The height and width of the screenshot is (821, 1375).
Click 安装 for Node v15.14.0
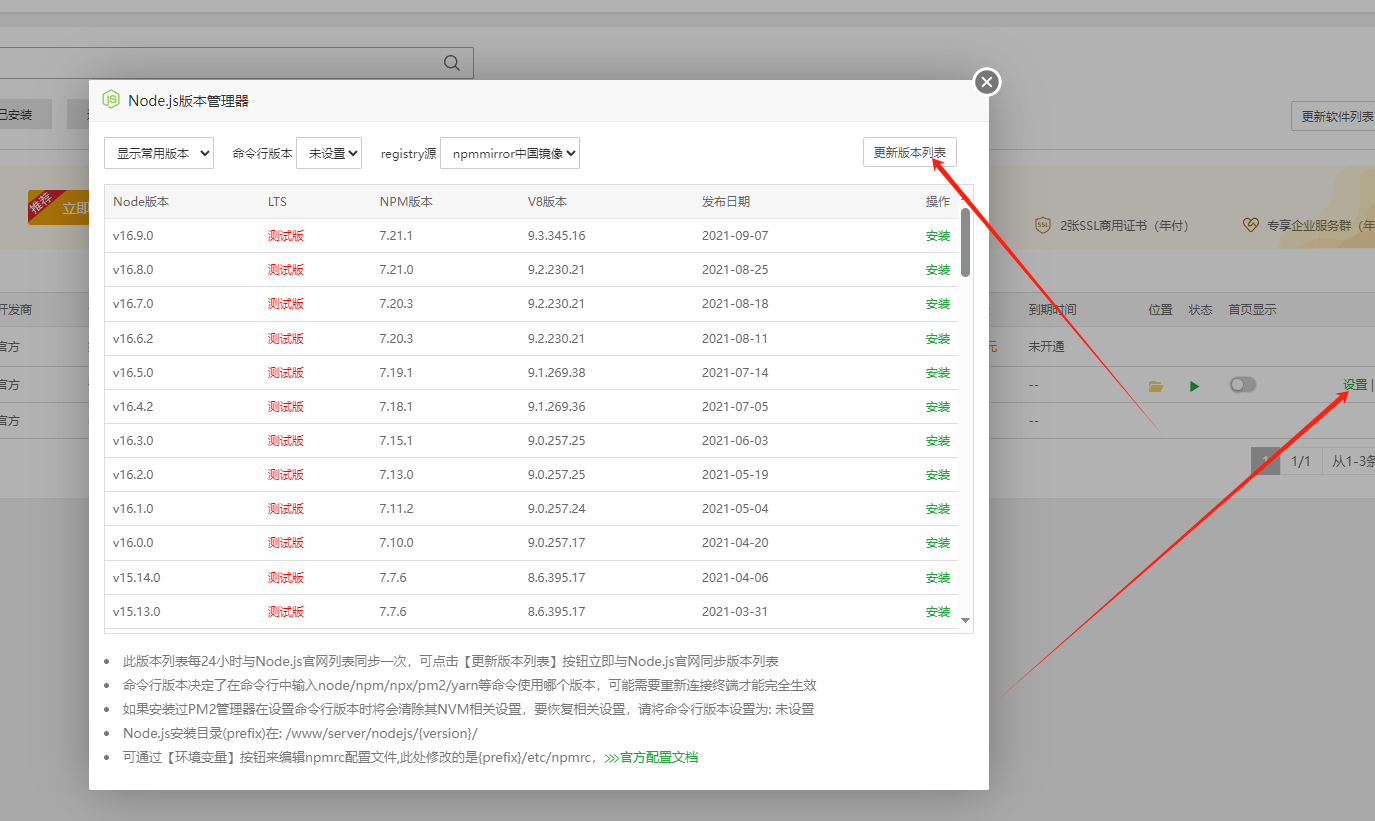click(938, 578)
